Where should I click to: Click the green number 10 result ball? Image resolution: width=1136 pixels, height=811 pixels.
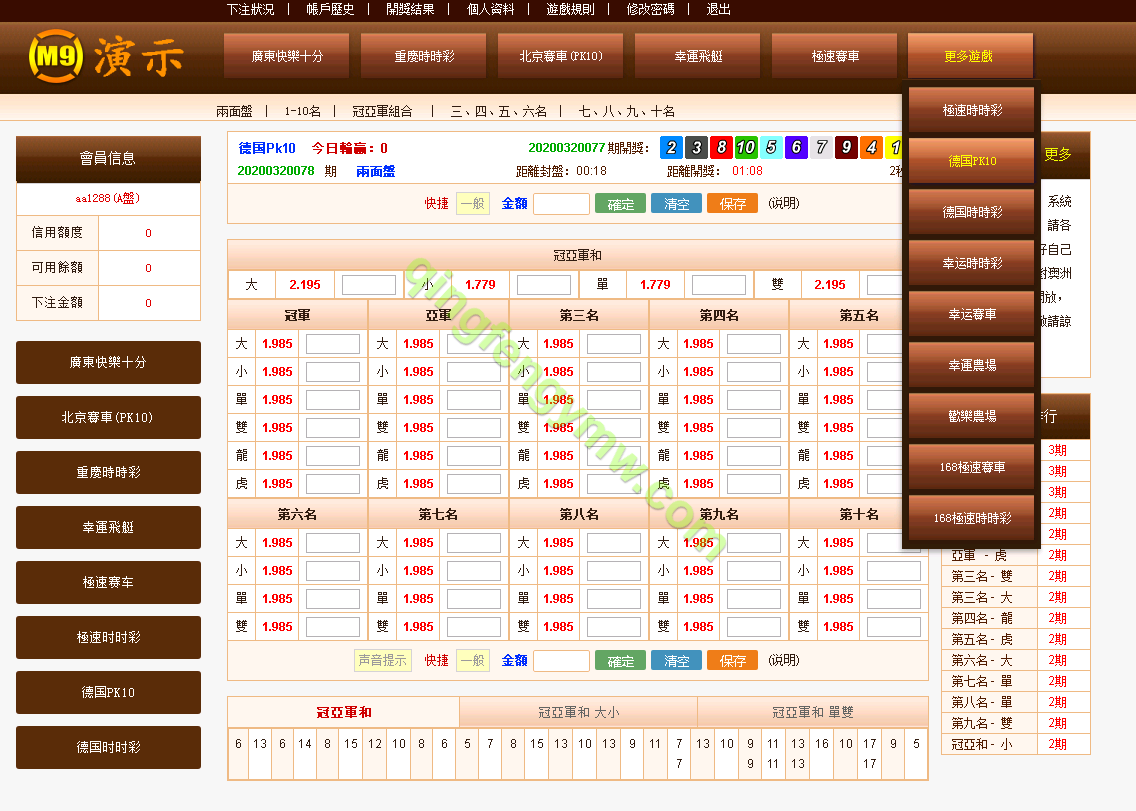point(746,148)
